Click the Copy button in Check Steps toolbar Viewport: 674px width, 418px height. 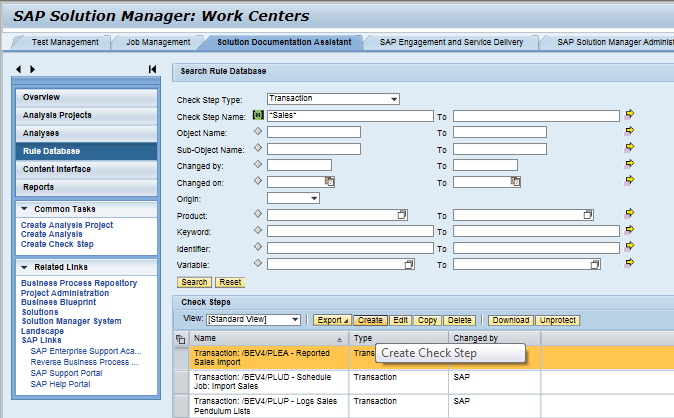pyautogui.click(x=427, y=320)
